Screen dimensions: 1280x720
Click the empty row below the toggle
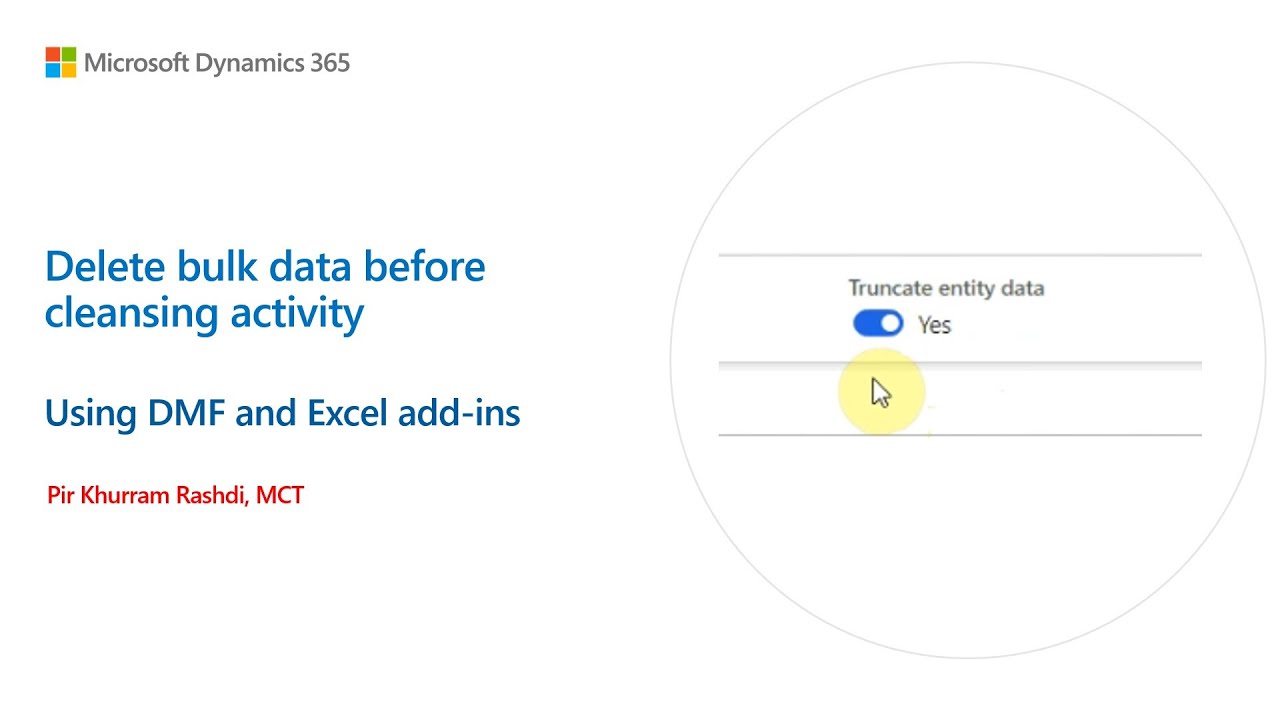tap(959, 399)
